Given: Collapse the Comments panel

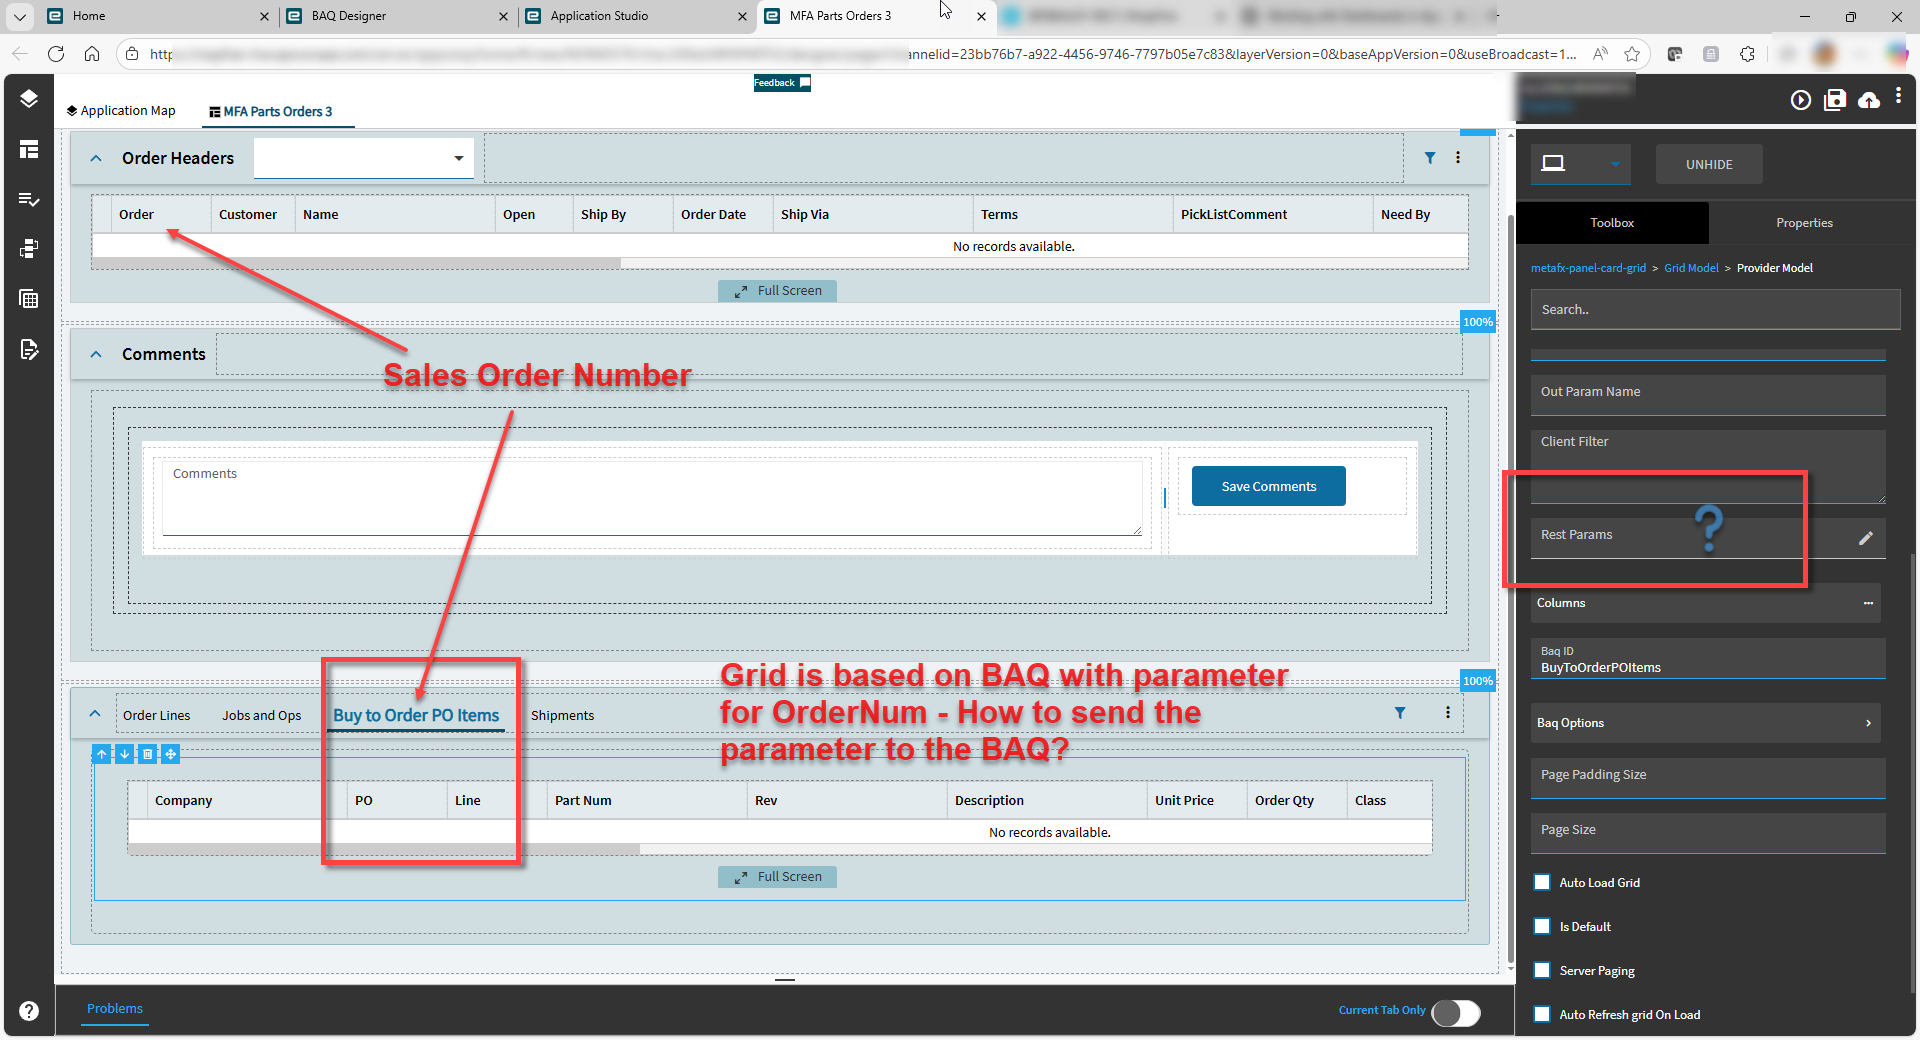Looking at the screenshot, I should tap(96, 354).
